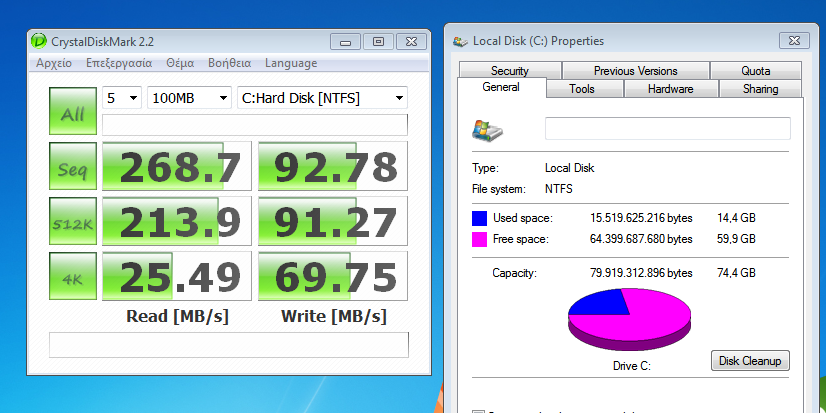Click the disk usage pie chart
The image size is (826, 413).
click(629, 319)
